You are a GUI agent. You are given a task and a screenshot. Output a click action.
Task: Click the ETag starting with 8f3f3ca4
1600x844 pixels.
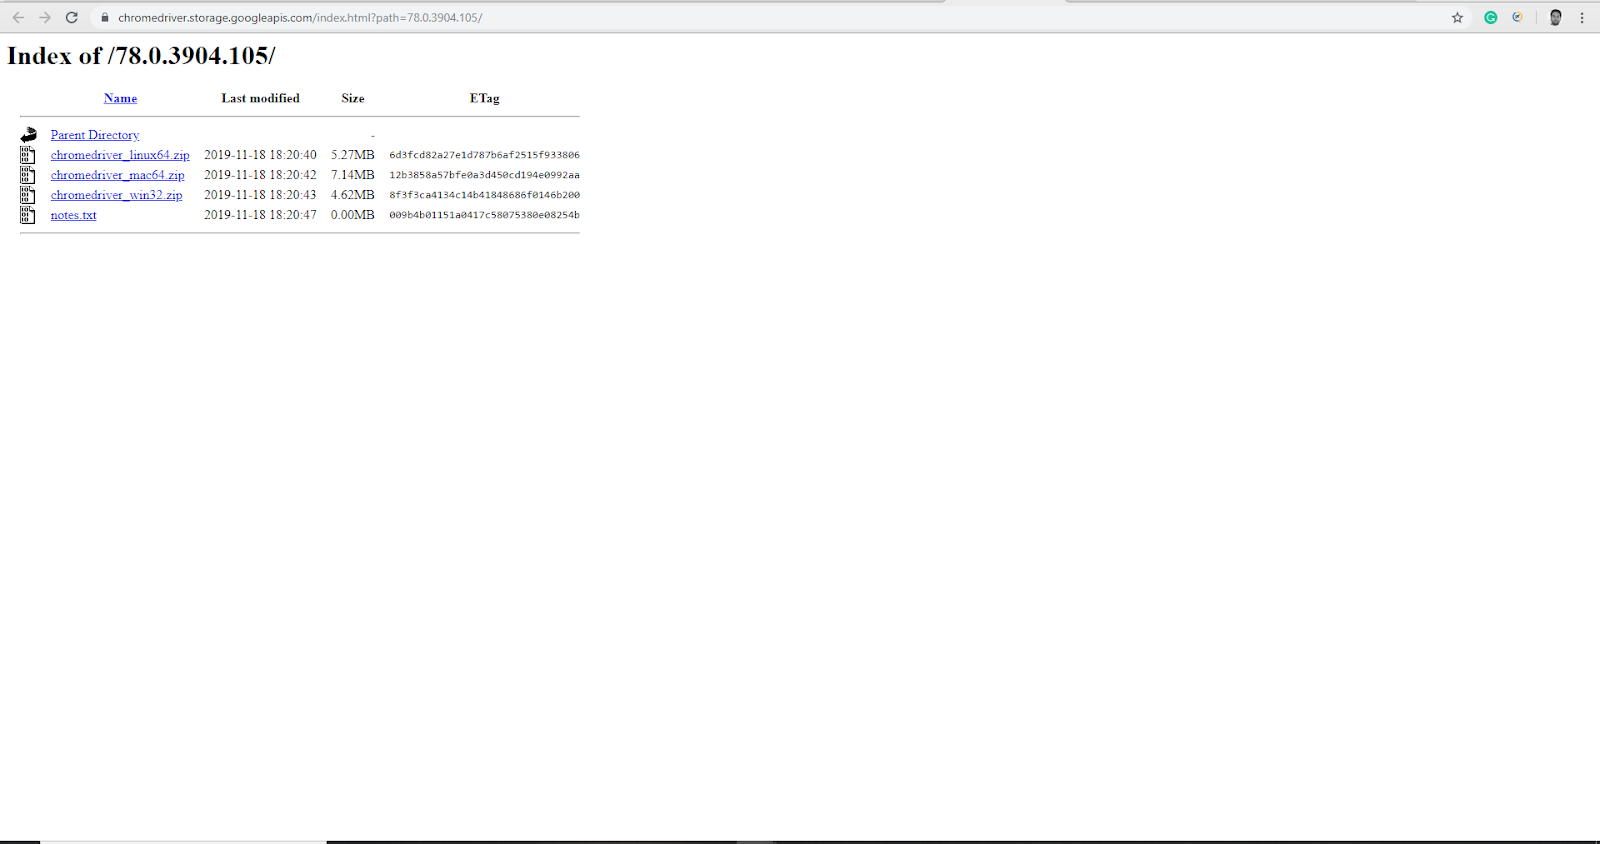coord(485,195)
